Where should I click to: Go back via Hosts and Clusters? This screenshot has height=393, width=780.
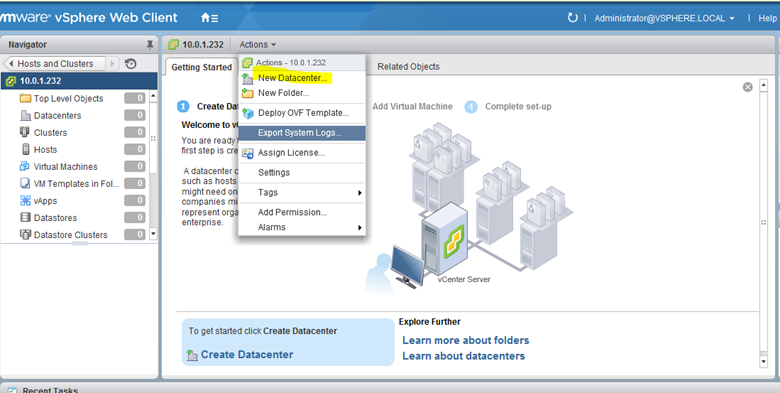(54, 64)
